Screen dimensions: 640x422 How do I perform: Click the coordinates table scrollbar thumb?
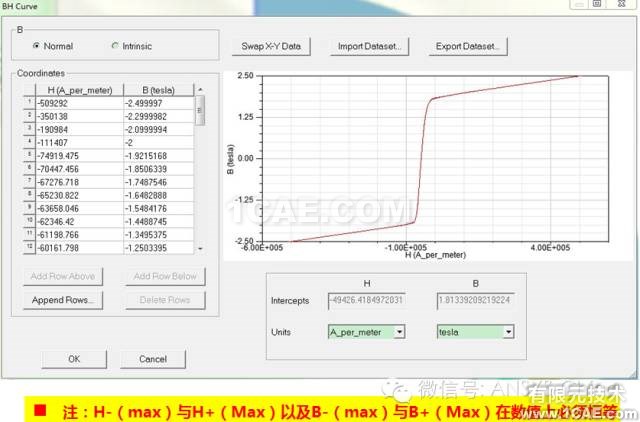point(200,110)
